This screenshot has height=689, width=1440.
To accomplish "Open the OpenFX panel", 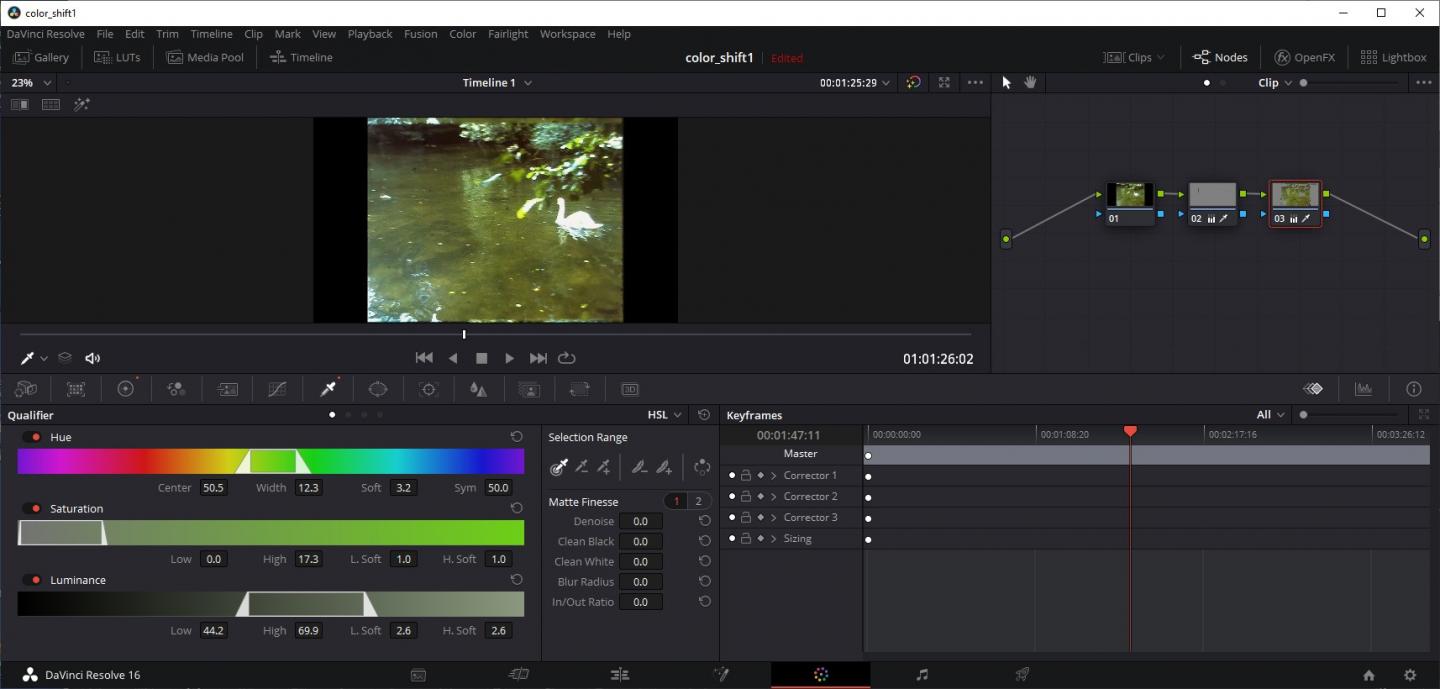I will [x=1304, y=57].
